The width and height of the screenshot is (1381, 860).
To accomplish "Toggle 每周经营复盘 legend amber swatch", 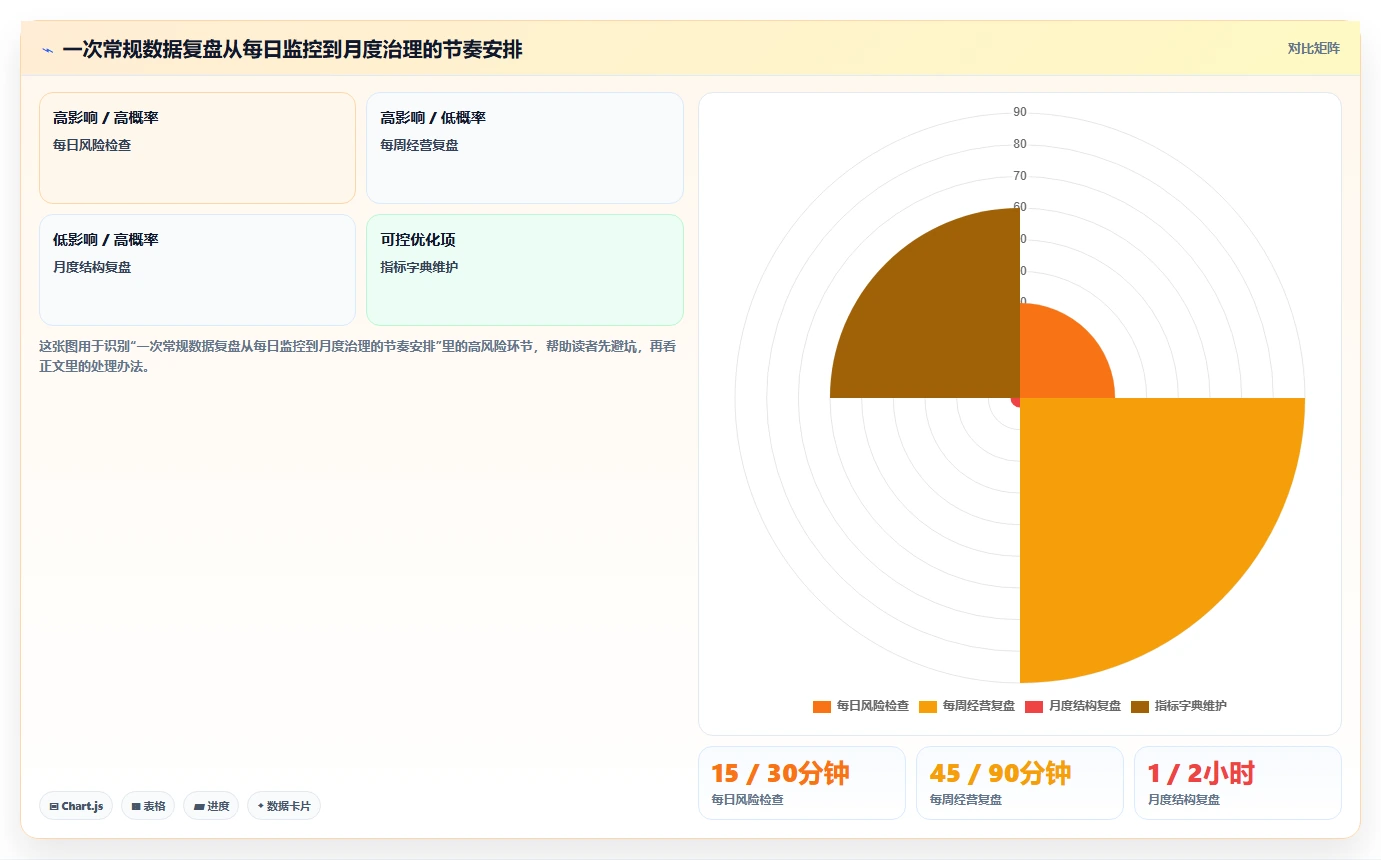I will tap(928, 706).
